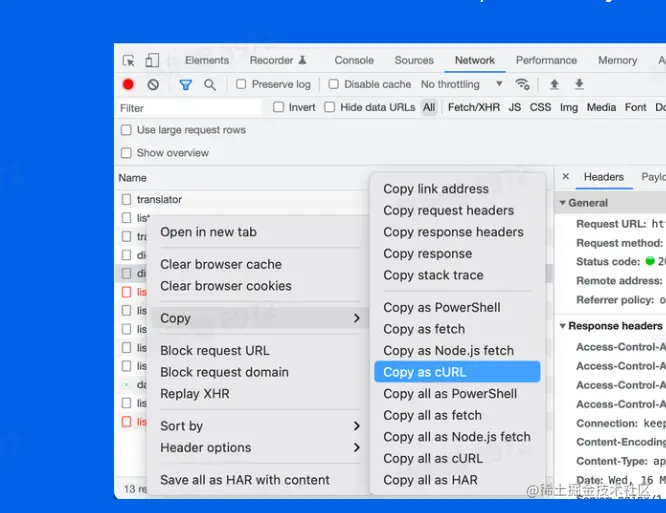Collapse the General section triangle

pos(562,203)
